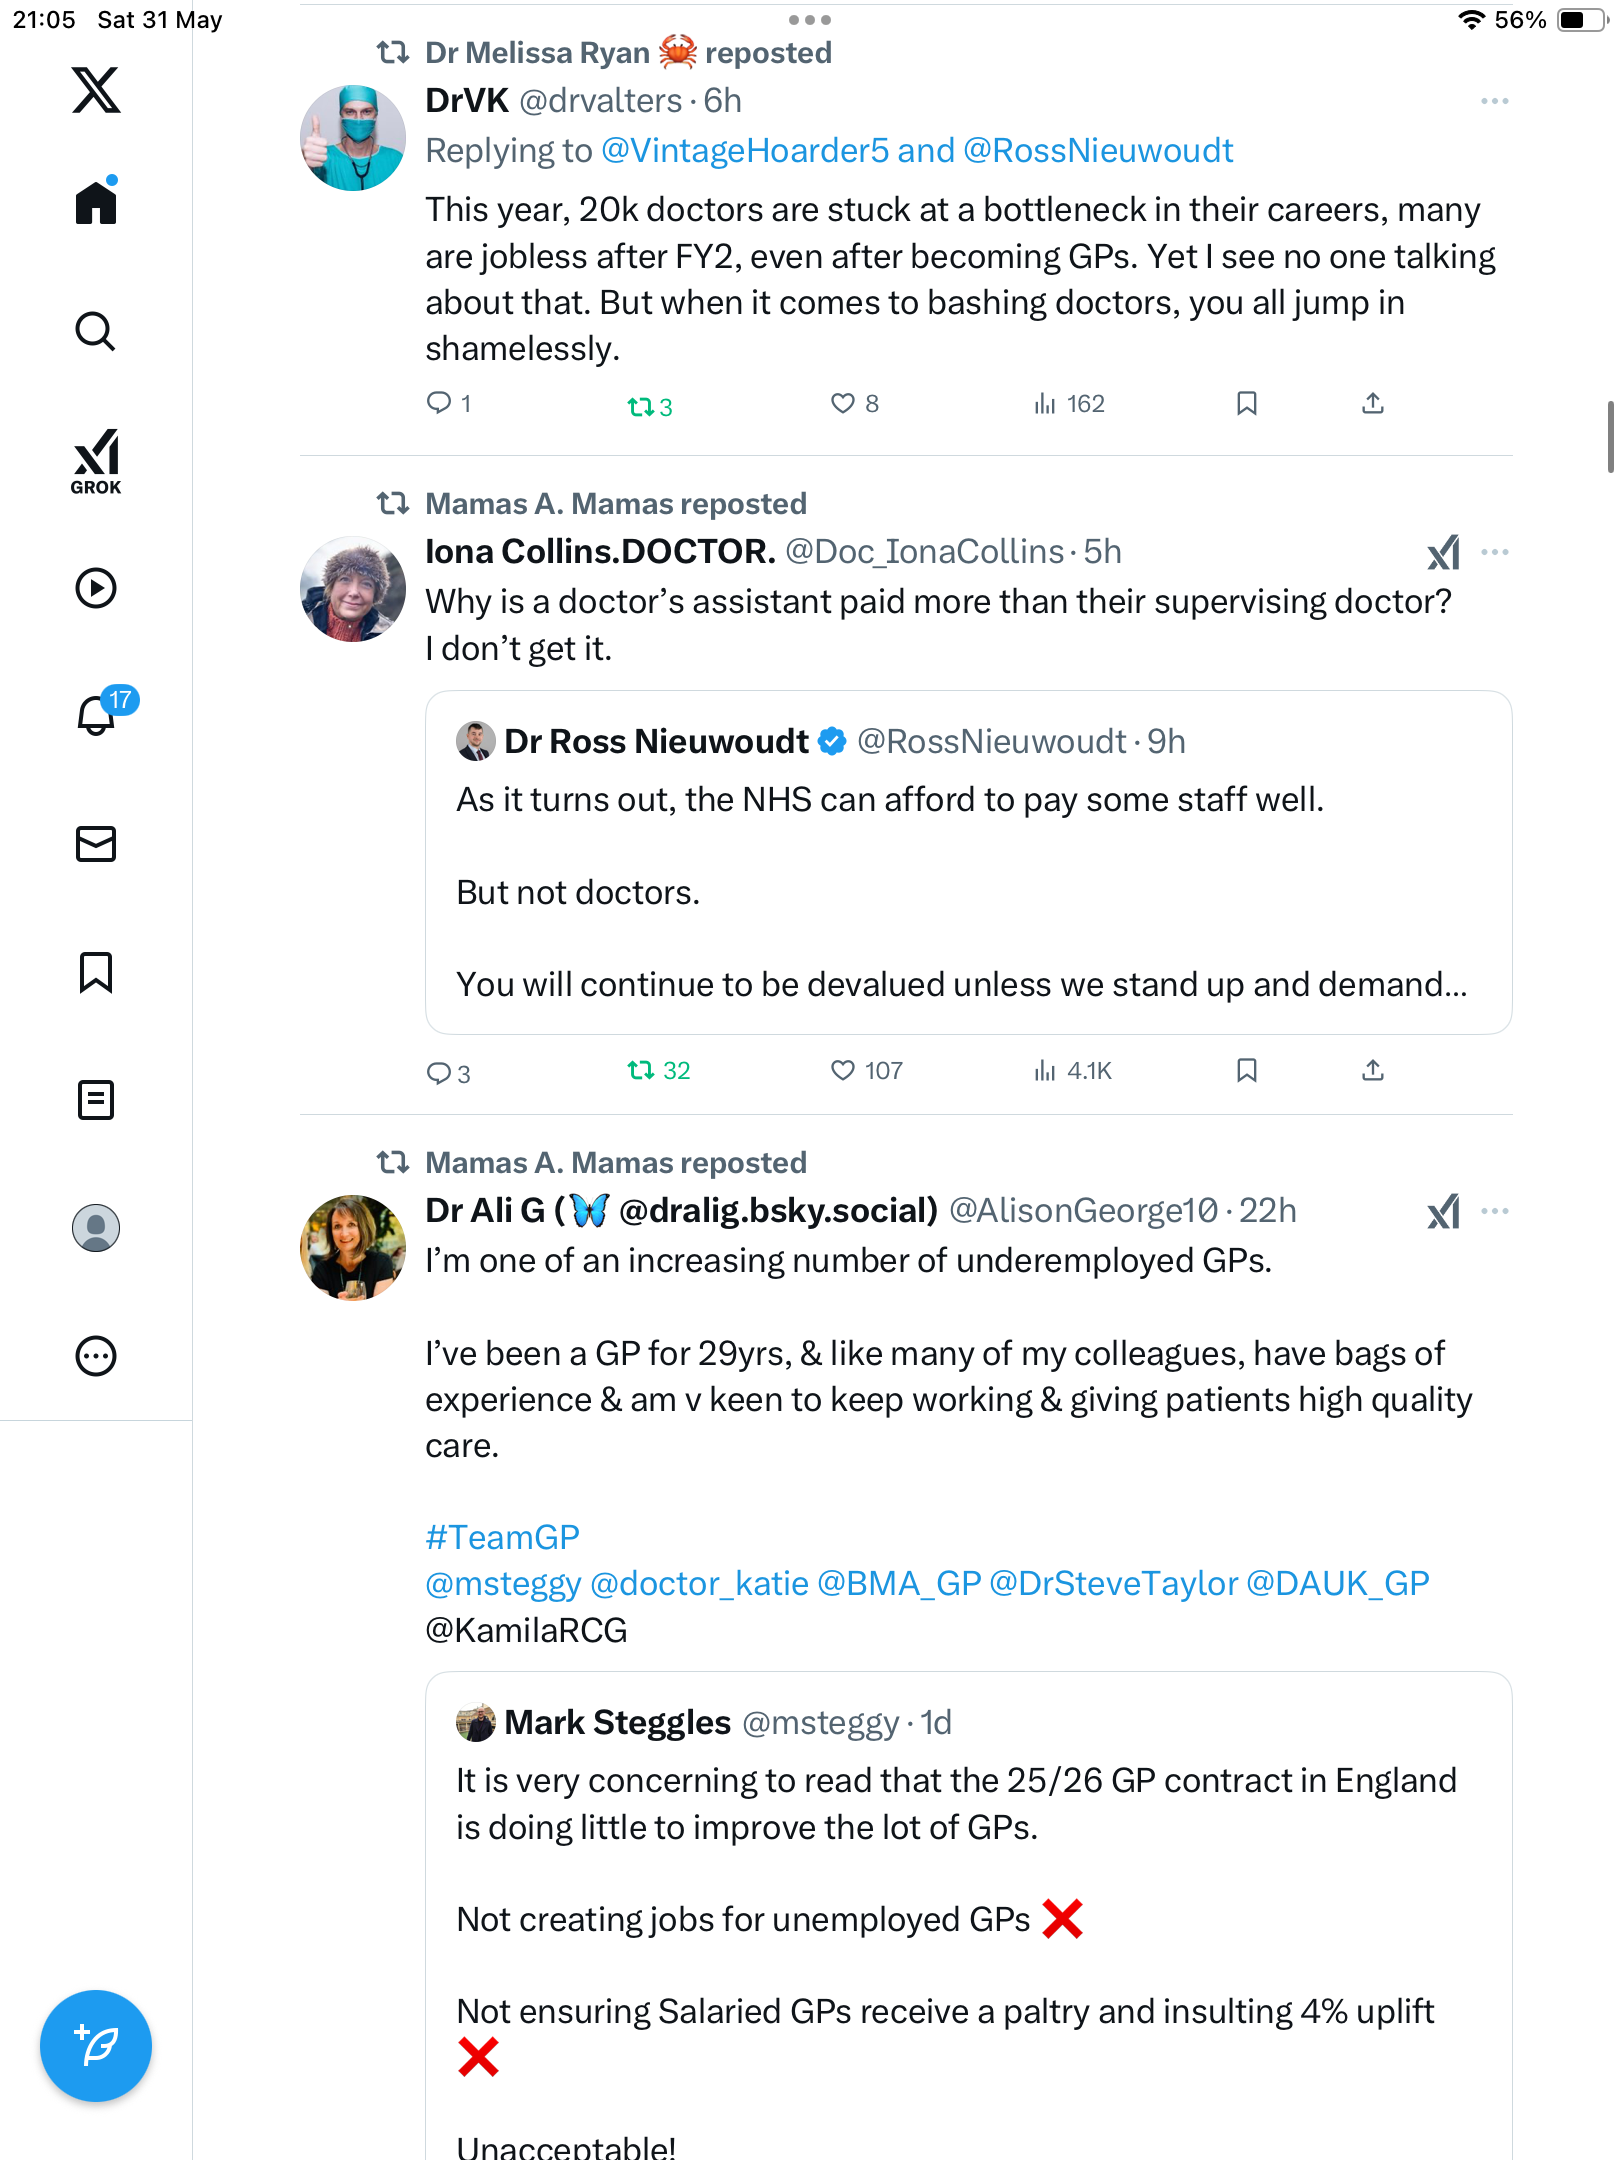Open profile icon in the sidebar
The height and width of the screenshot is (2160, 1620).
tap(96, 1228)
